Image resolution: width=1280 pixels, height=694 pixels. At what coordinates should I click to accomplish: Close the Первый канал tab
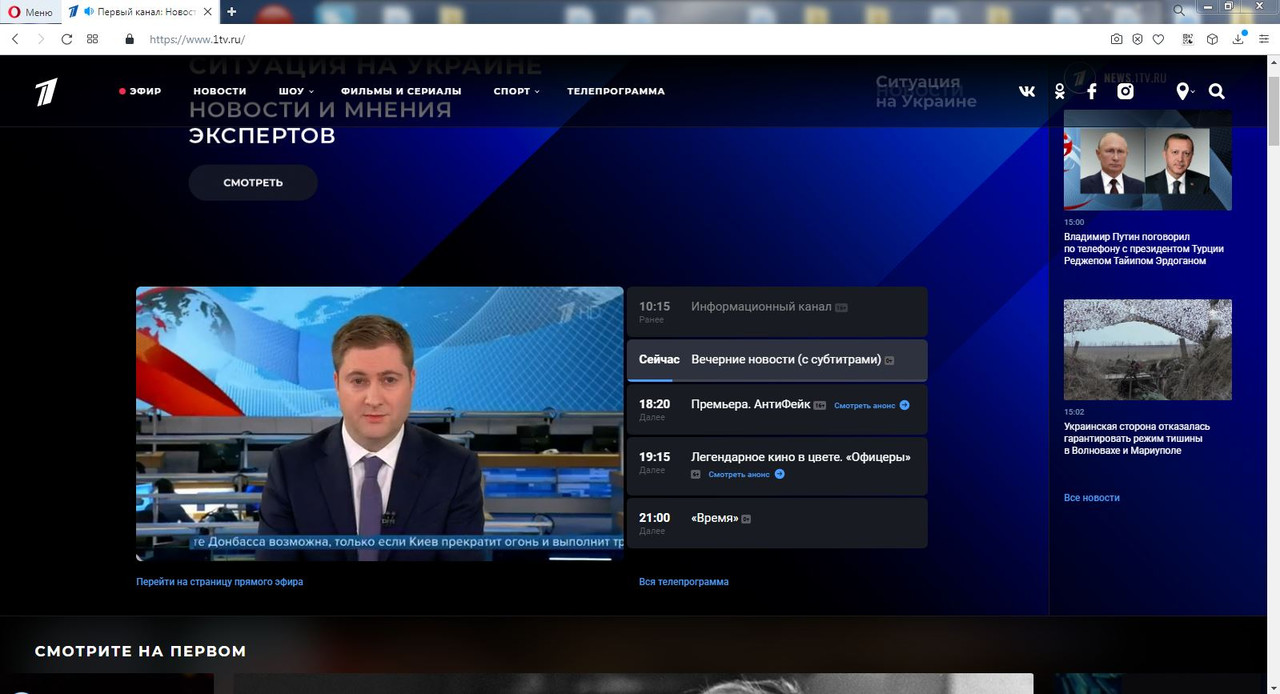207,12
